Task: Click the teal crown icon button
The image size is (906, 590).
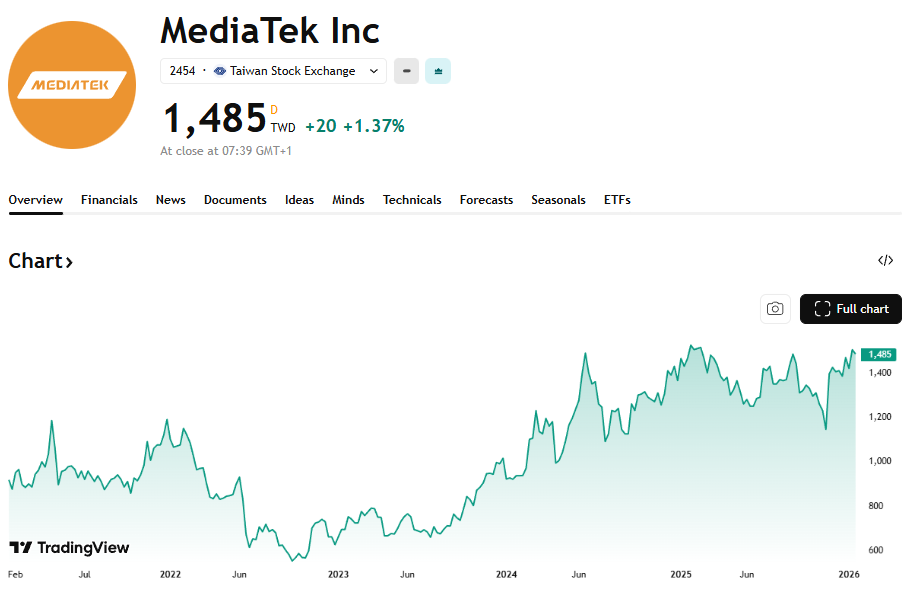Action: click(x=438, y=71)
